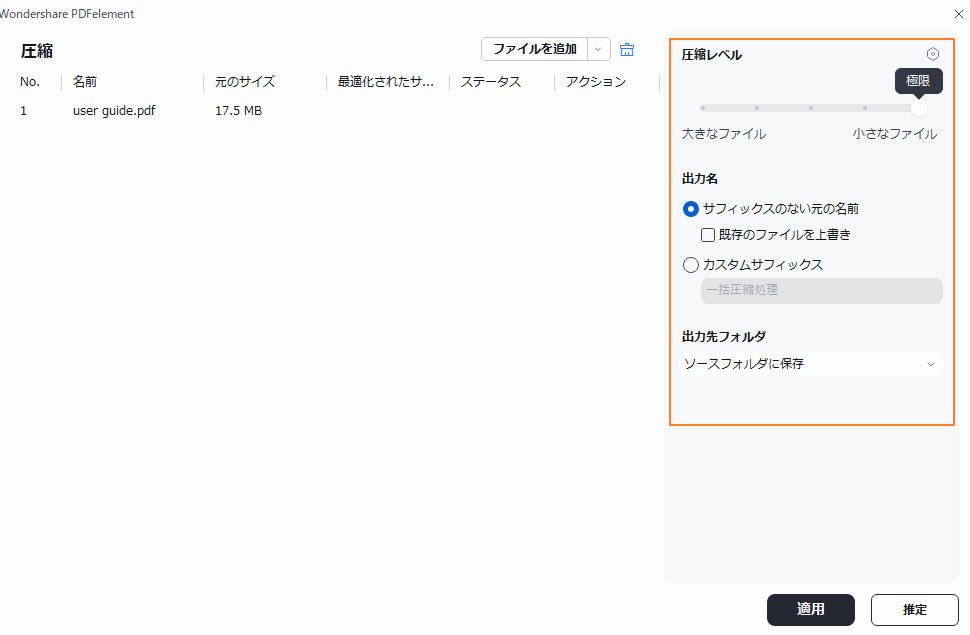Click the アクション column header
Viewport: 970px width, 635px height.
click(x=593, y=82)
